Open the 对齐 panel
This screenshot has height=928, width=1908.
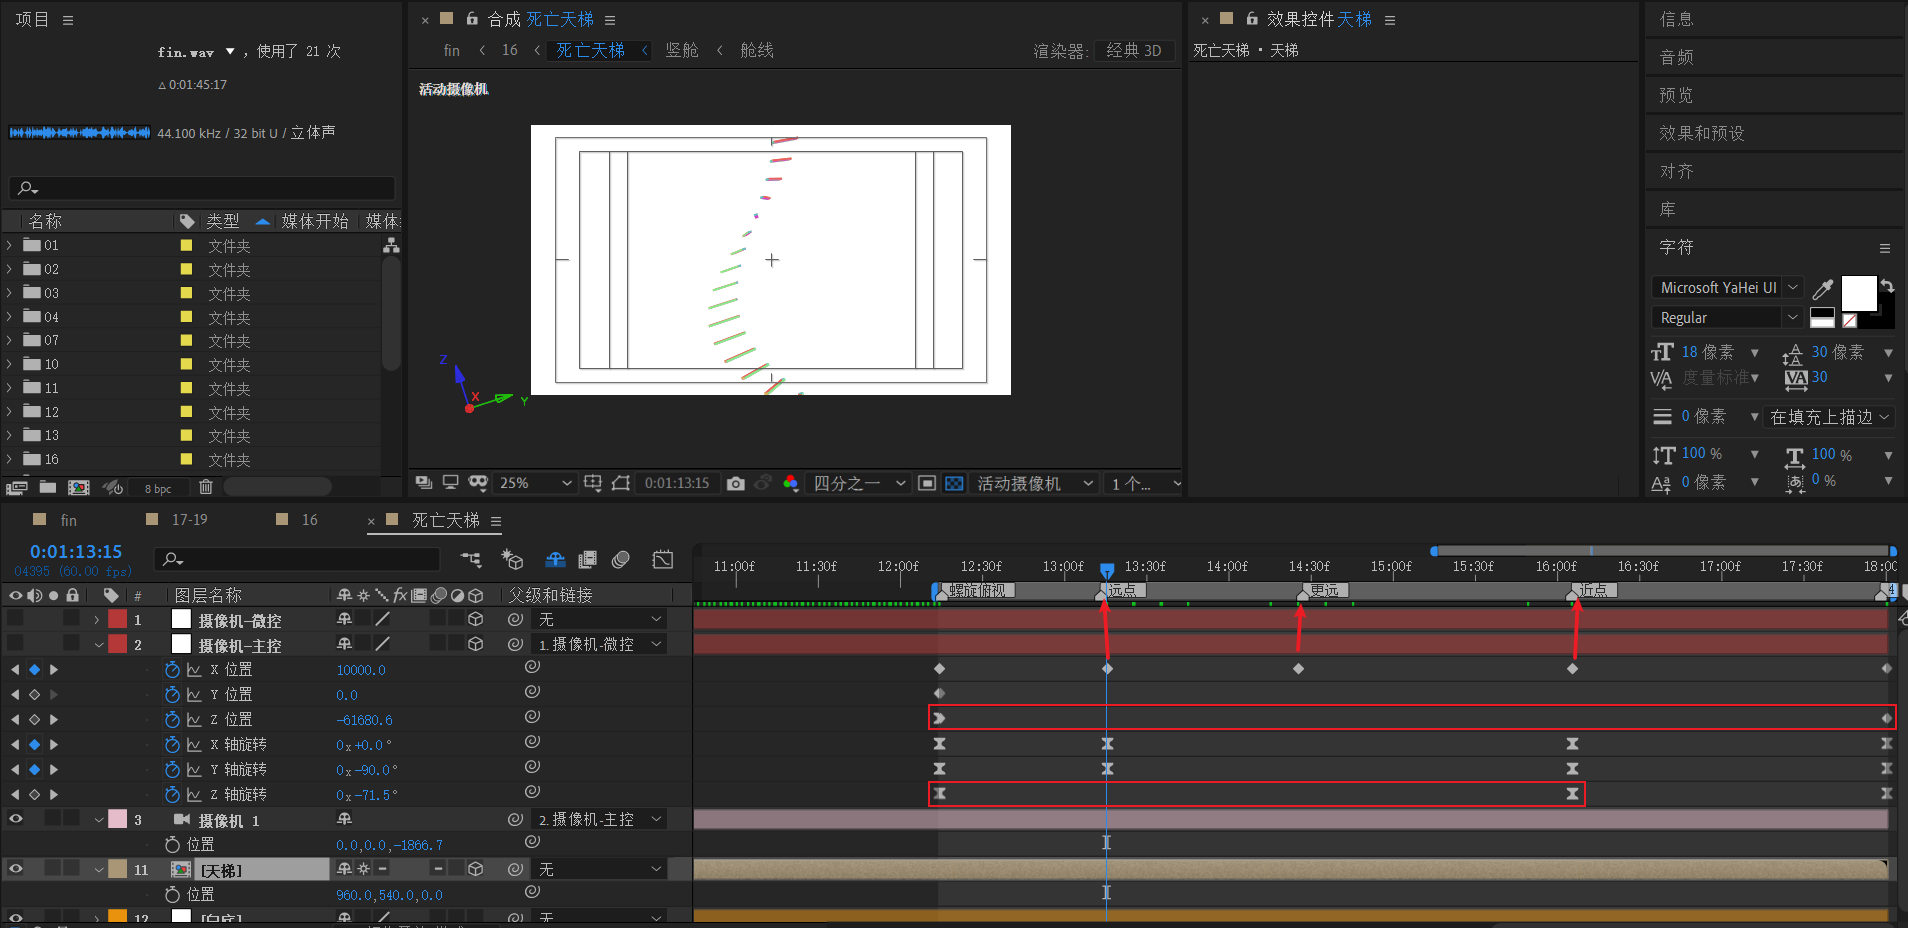pyautogui.click(x=1676, y=171)
